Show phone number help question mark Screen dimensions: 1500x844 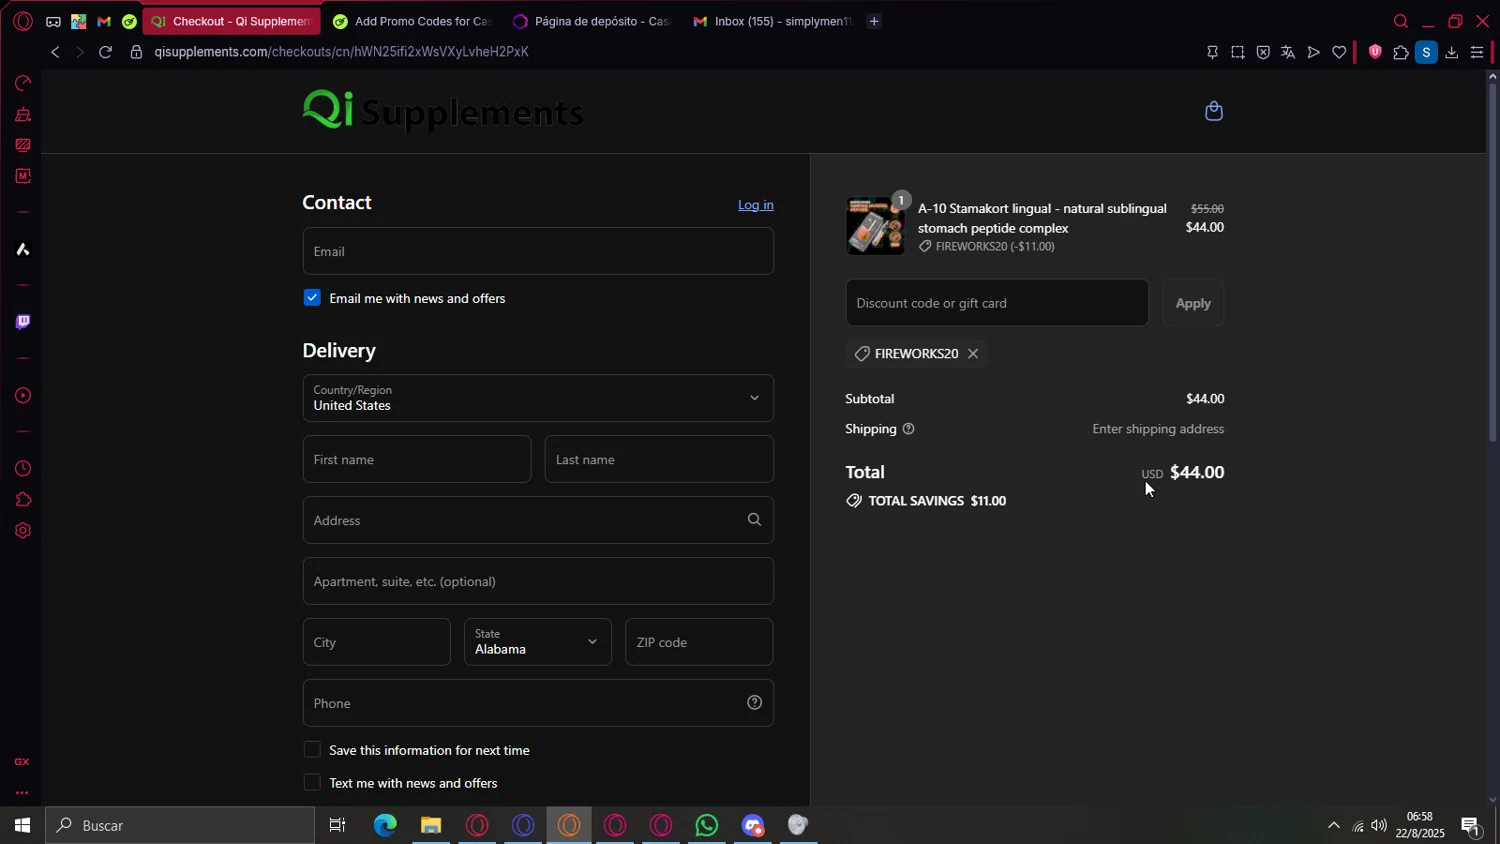tap(754, 703)
